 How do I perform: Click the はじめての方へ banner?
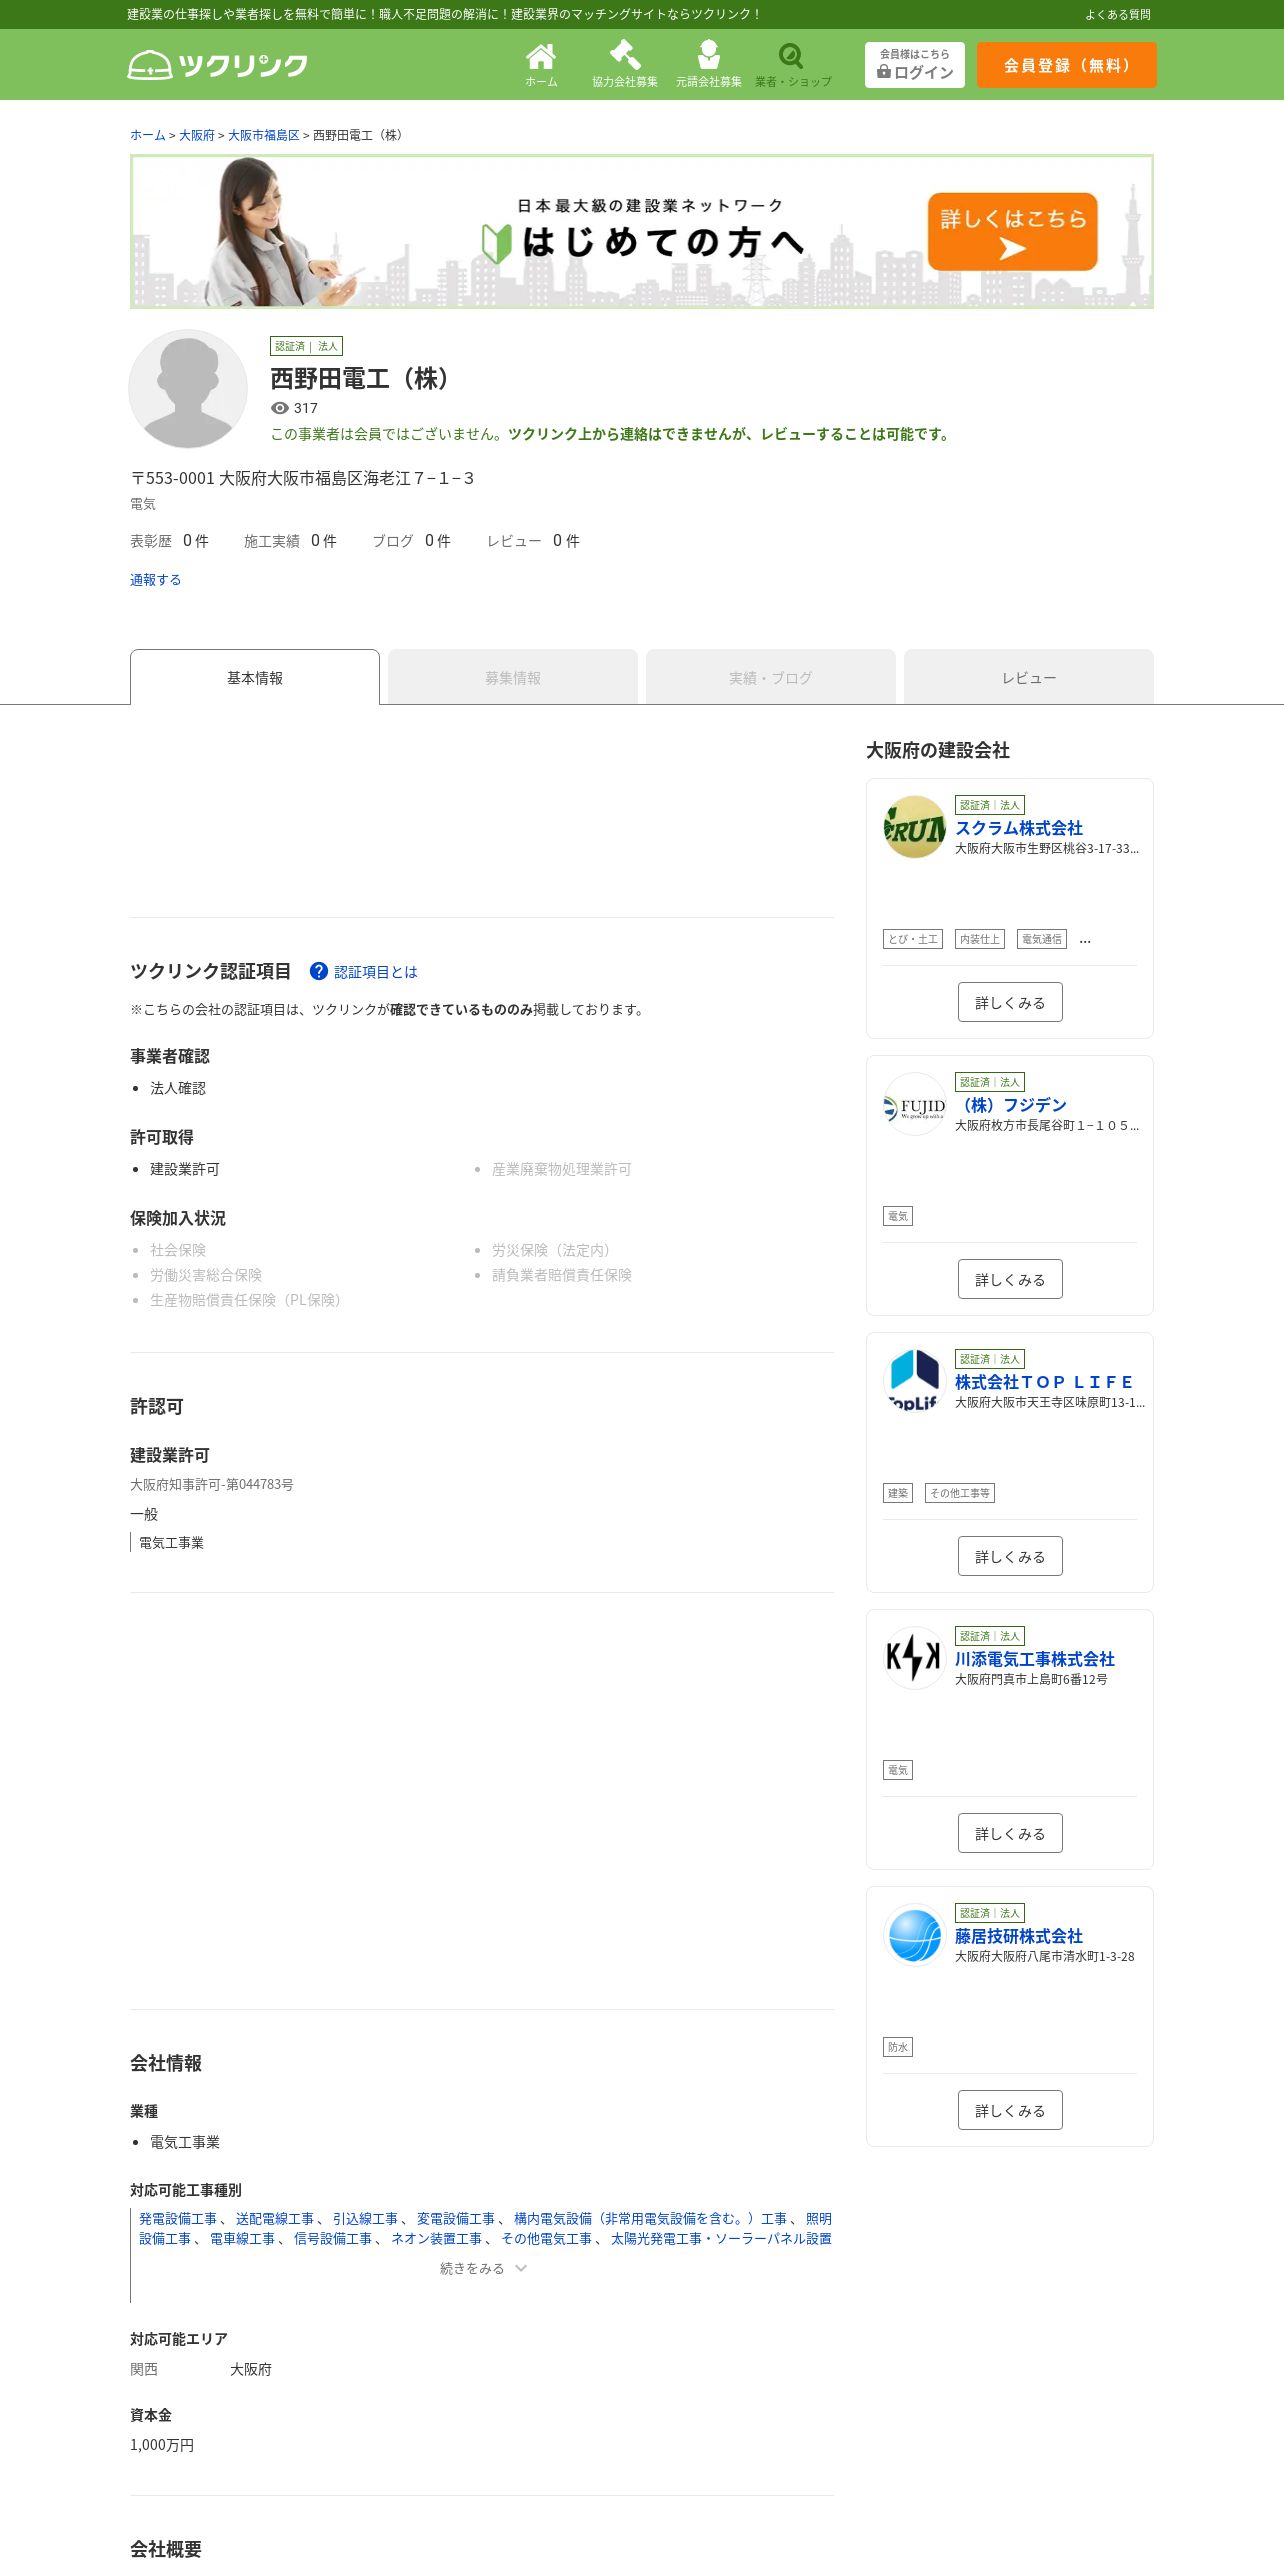coord(642,232)
